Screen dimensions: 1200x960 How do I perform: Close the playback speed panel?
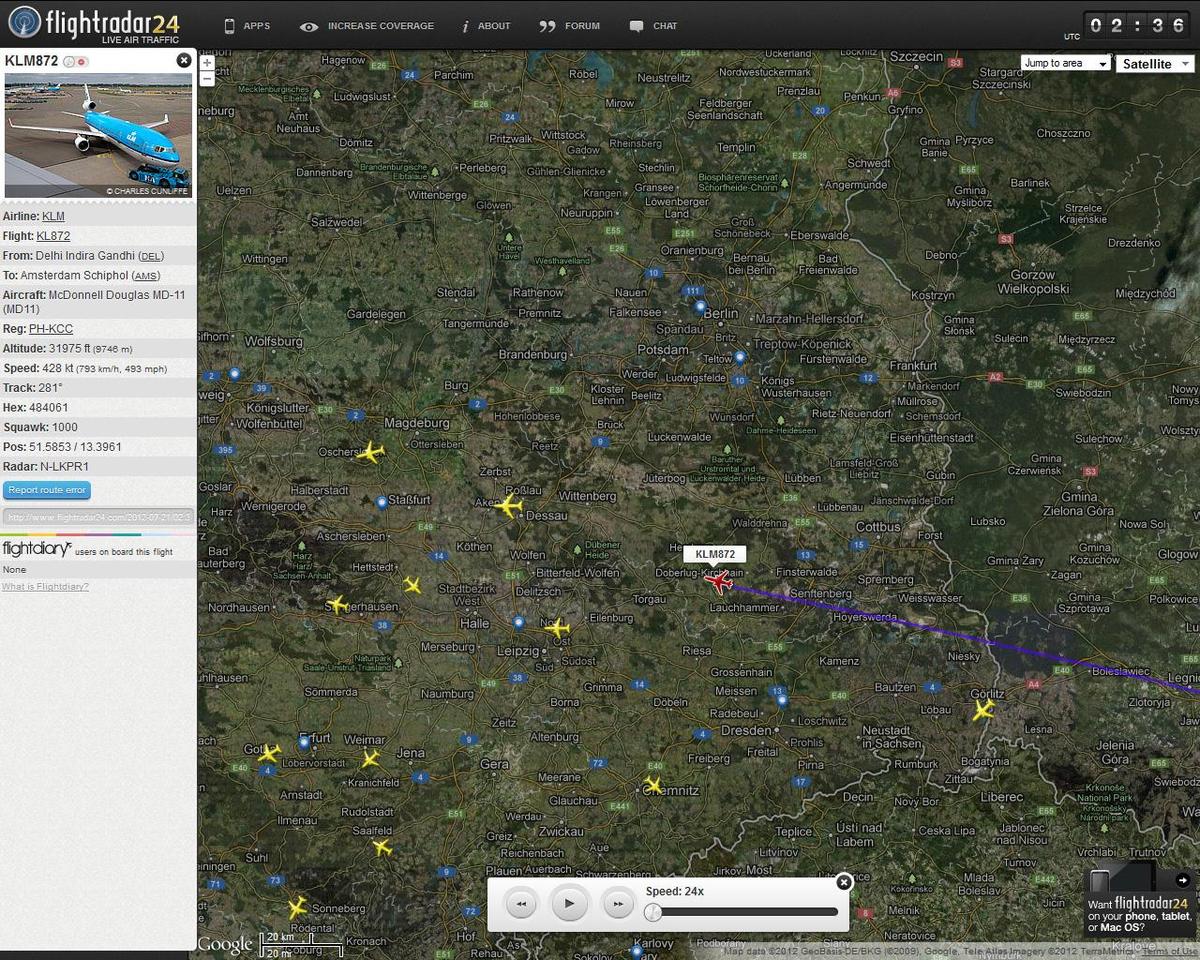point(844,882)
